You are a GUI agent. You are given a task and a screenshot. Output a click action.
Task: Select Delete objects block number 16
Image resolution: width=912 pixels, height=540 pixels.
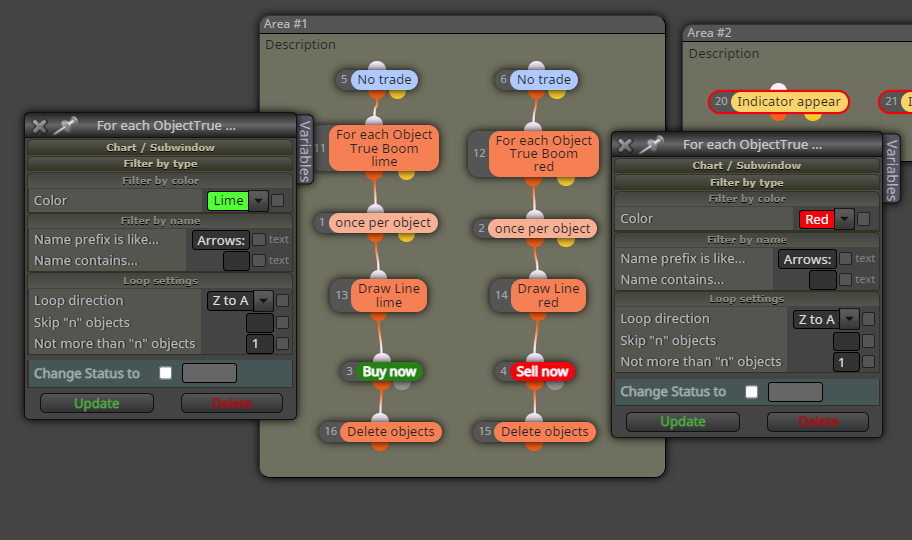point(390,431)
